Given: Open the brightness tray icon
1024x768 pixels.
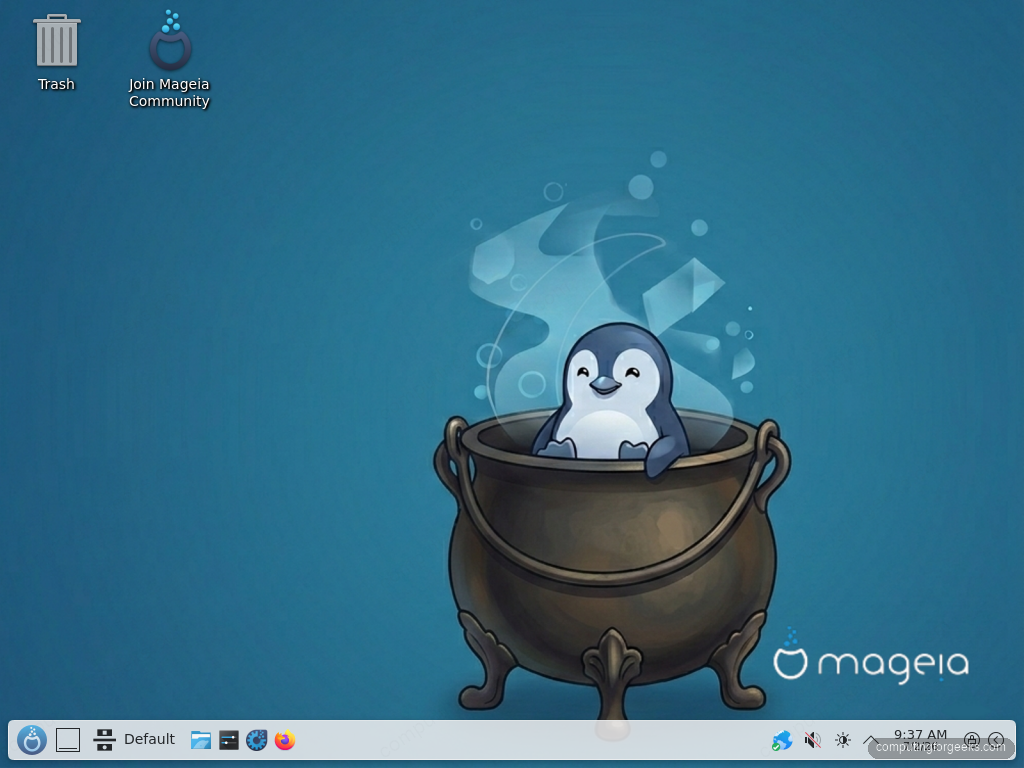Looking at the screenshot, I should [x=842, y=740].
